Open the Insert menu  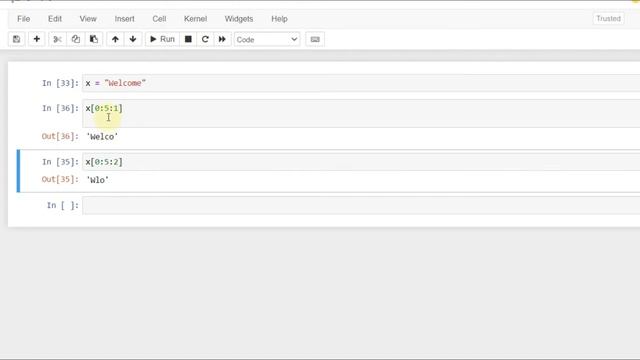124,19
